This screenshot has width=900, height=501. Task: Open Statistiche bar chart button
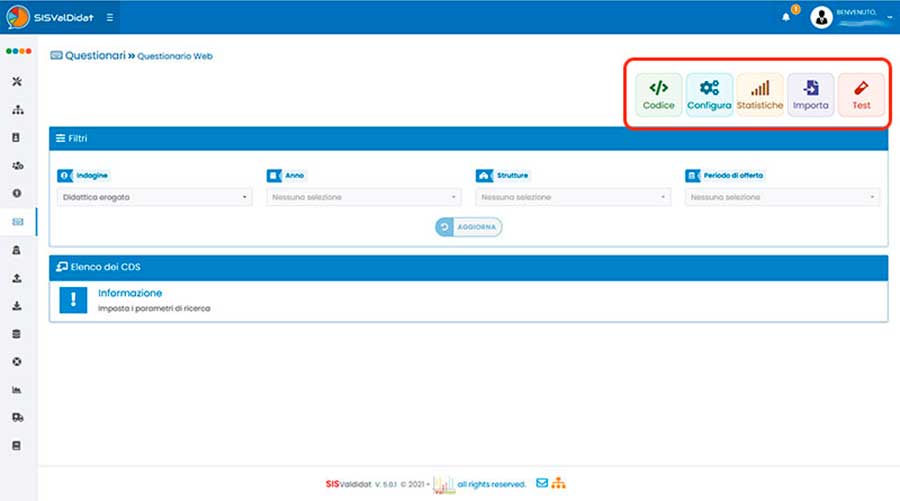[760, 95]
